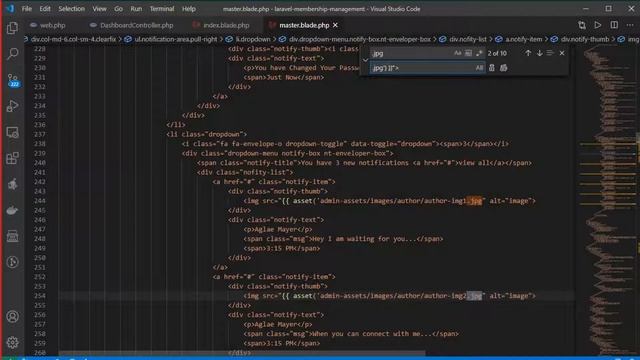Screen dimensions: 640x360
Task: Toggle Find in Selection
Action: pyautogui.click(x=550, y=53)
